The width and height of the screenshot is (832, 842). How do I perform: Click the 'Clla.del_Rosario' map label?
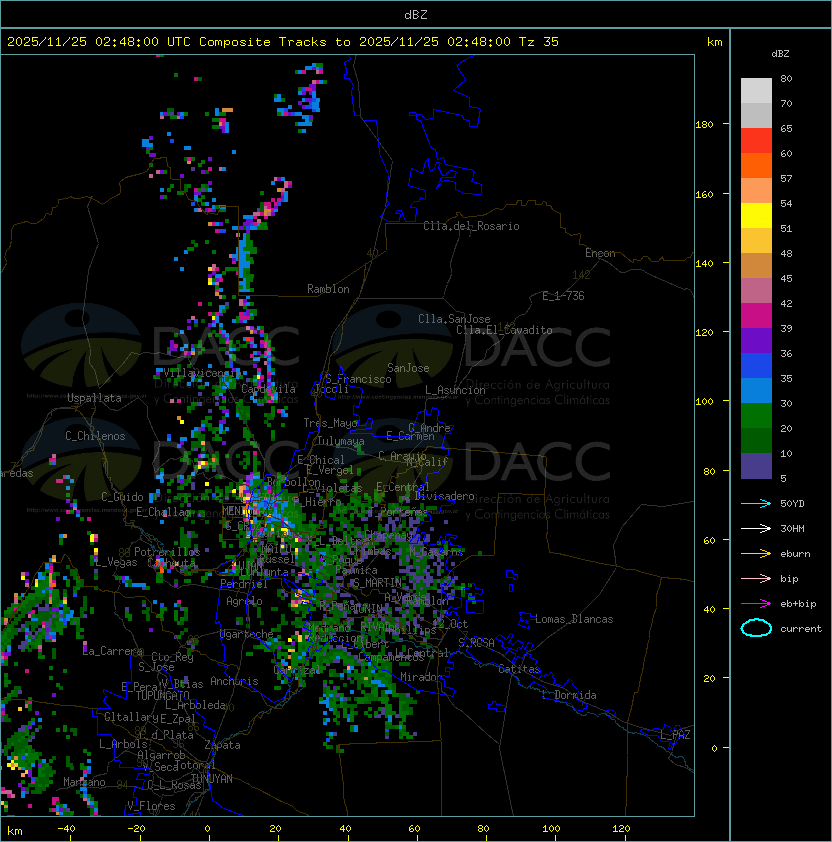471,226
